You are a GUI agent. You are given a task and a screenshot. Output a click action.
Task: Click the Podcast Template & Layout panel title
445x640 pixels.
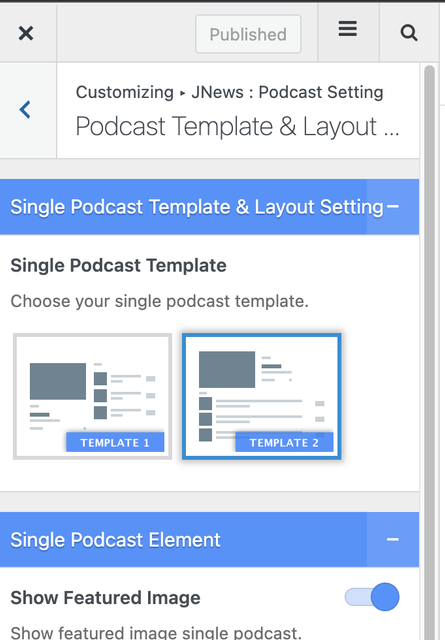(238, 126)
